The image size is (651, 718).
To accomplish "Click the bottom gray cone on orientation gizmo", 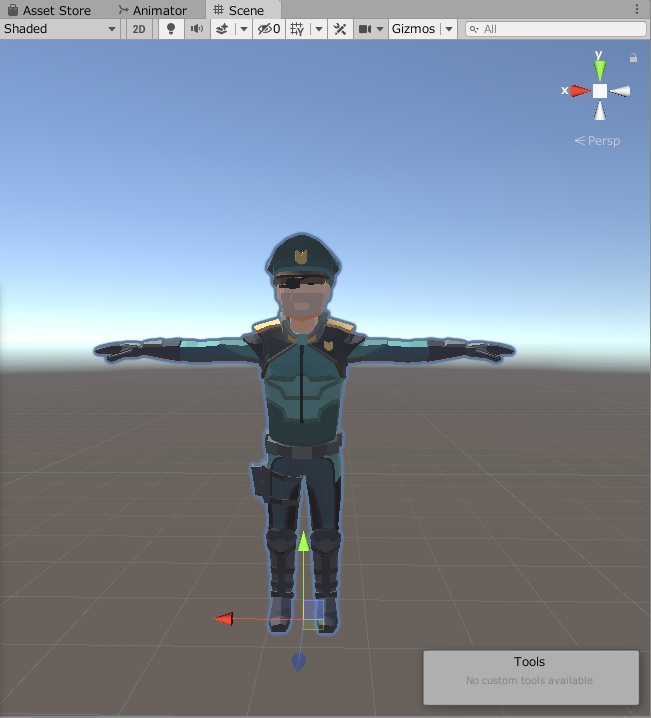I will (600, 110).
